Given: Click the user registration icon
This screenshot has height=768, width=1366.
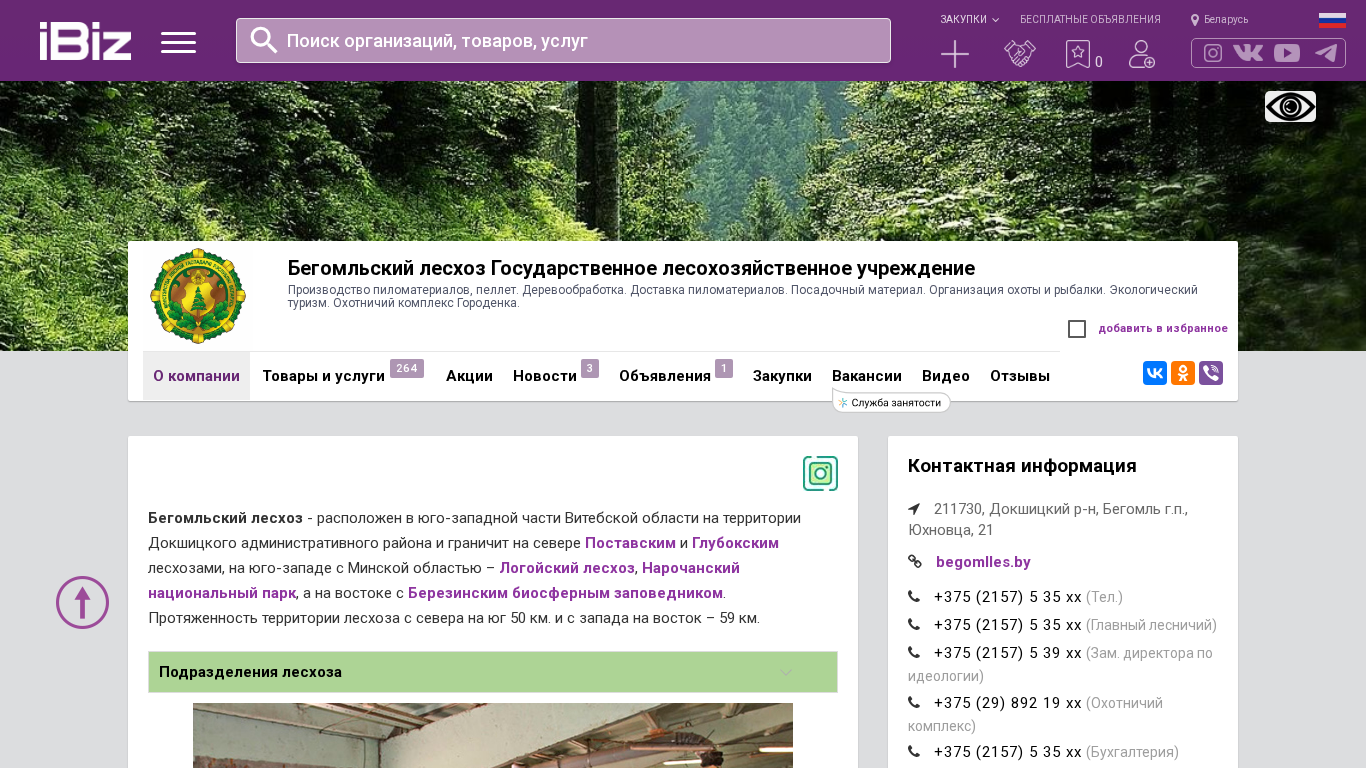Looking at the screenshot, I should tap(1142, 54).
